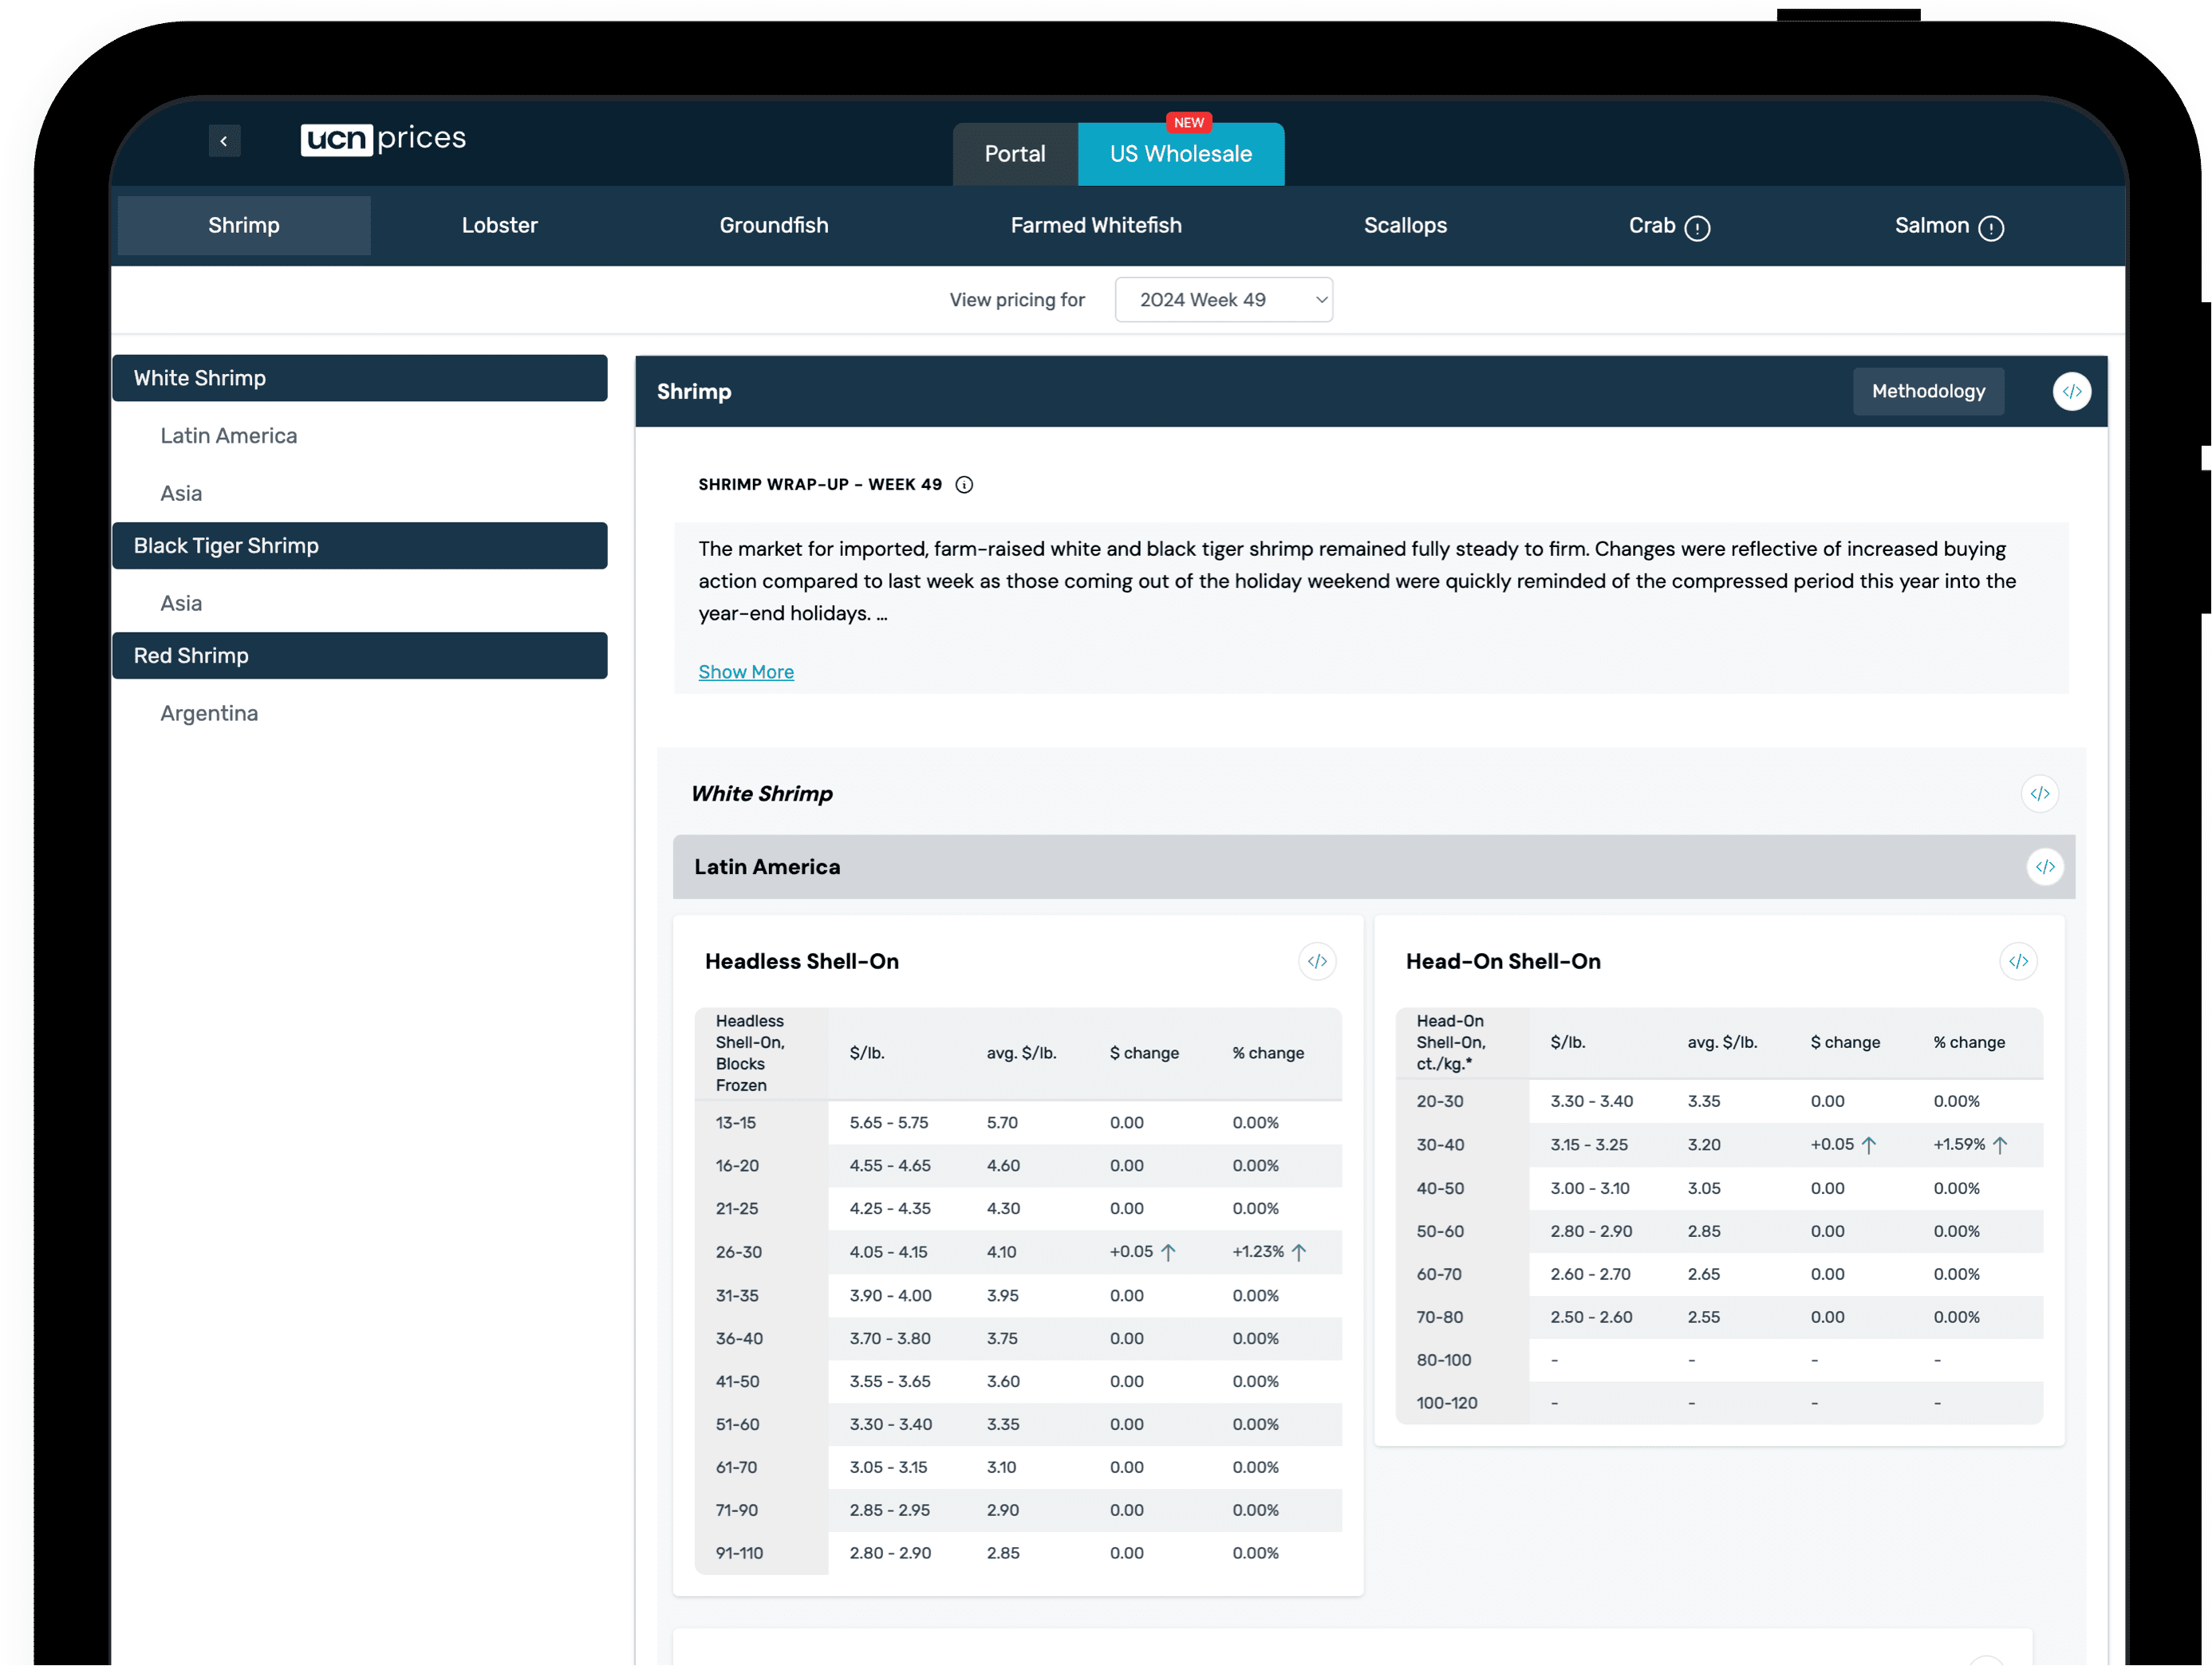Select the Lobster category tab
This screenshot has height=1666, width=2212.
point(499,226)
